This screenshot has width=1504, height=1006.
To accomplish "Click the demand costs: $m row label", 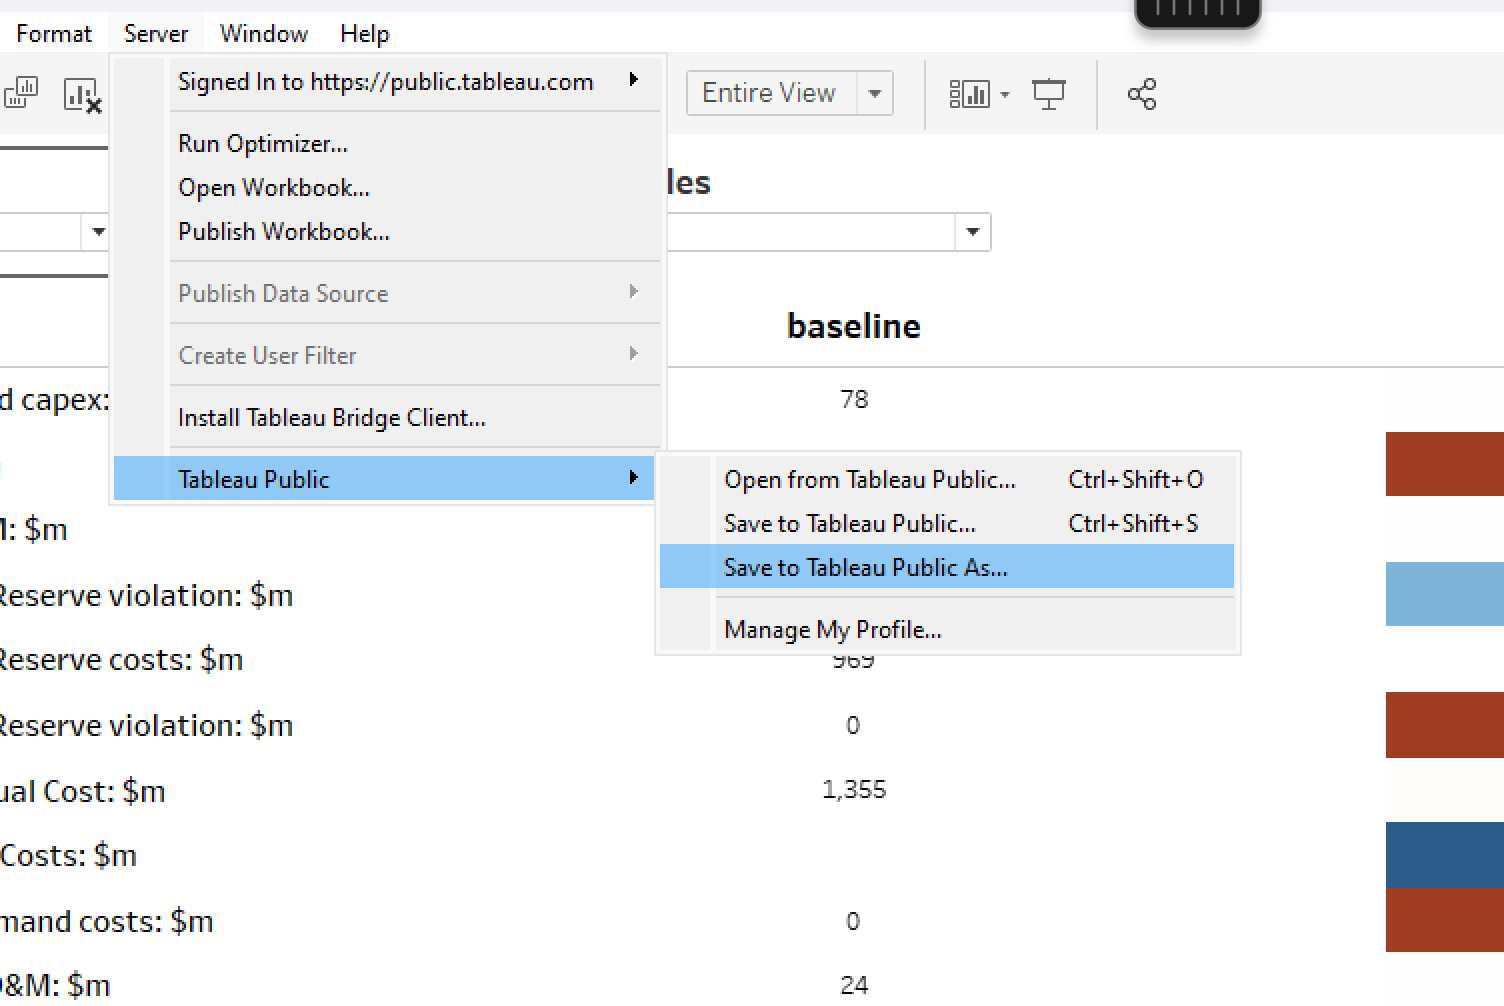I will coord(107,921).
